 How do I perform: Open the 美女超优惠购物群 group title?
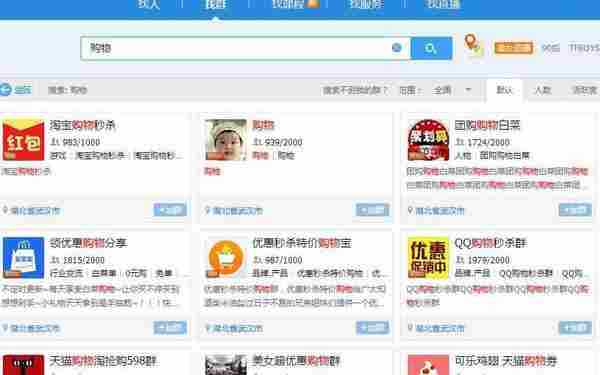pyautogui.click(x=296, y=361)
